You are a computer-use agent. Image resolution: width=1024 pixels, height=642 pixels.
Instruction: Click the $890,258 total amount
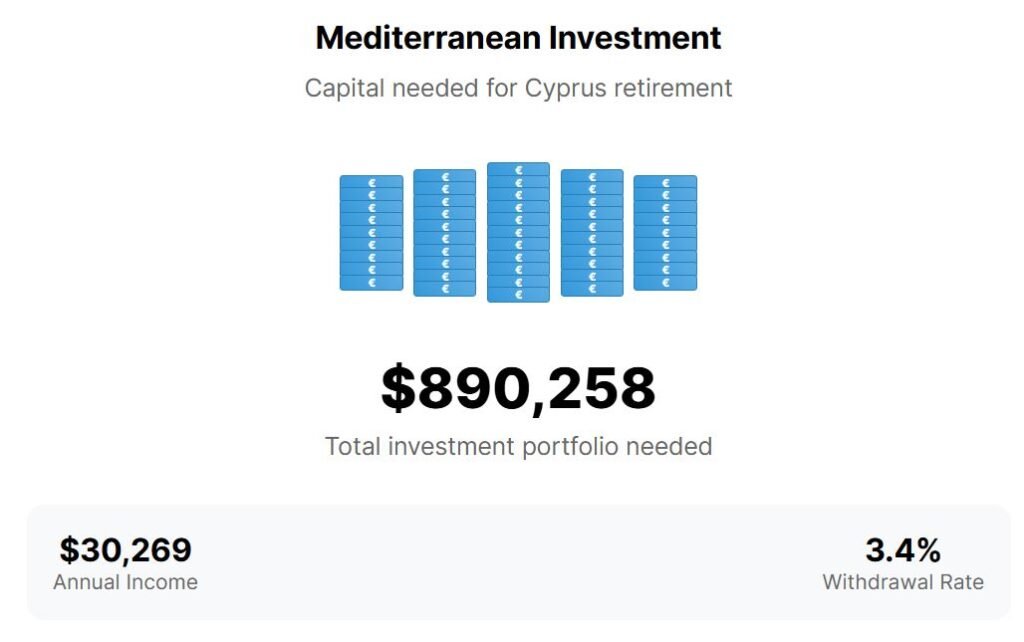pos(518,389)
